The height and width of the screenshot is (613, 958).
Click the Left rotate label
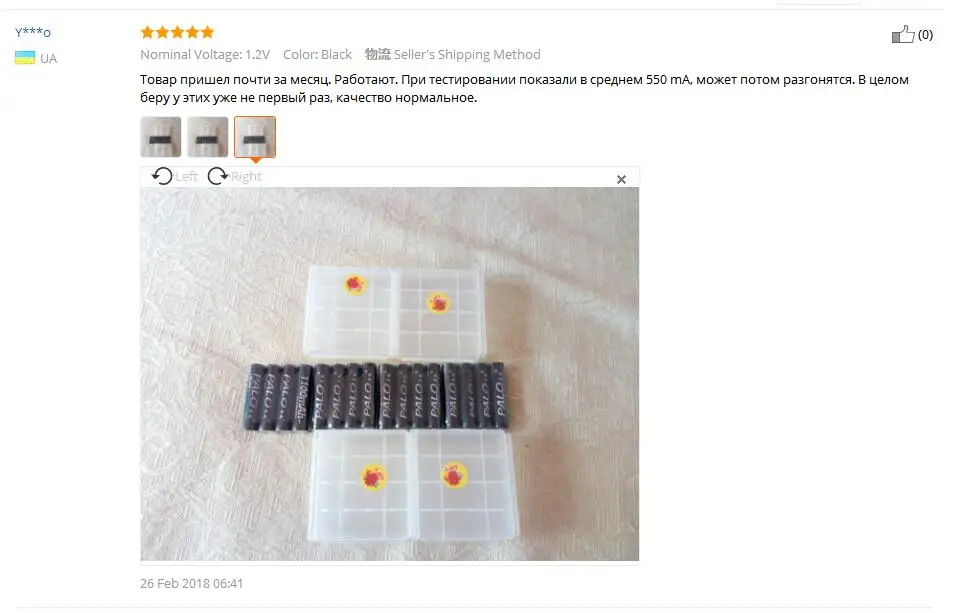coord(186,177)
